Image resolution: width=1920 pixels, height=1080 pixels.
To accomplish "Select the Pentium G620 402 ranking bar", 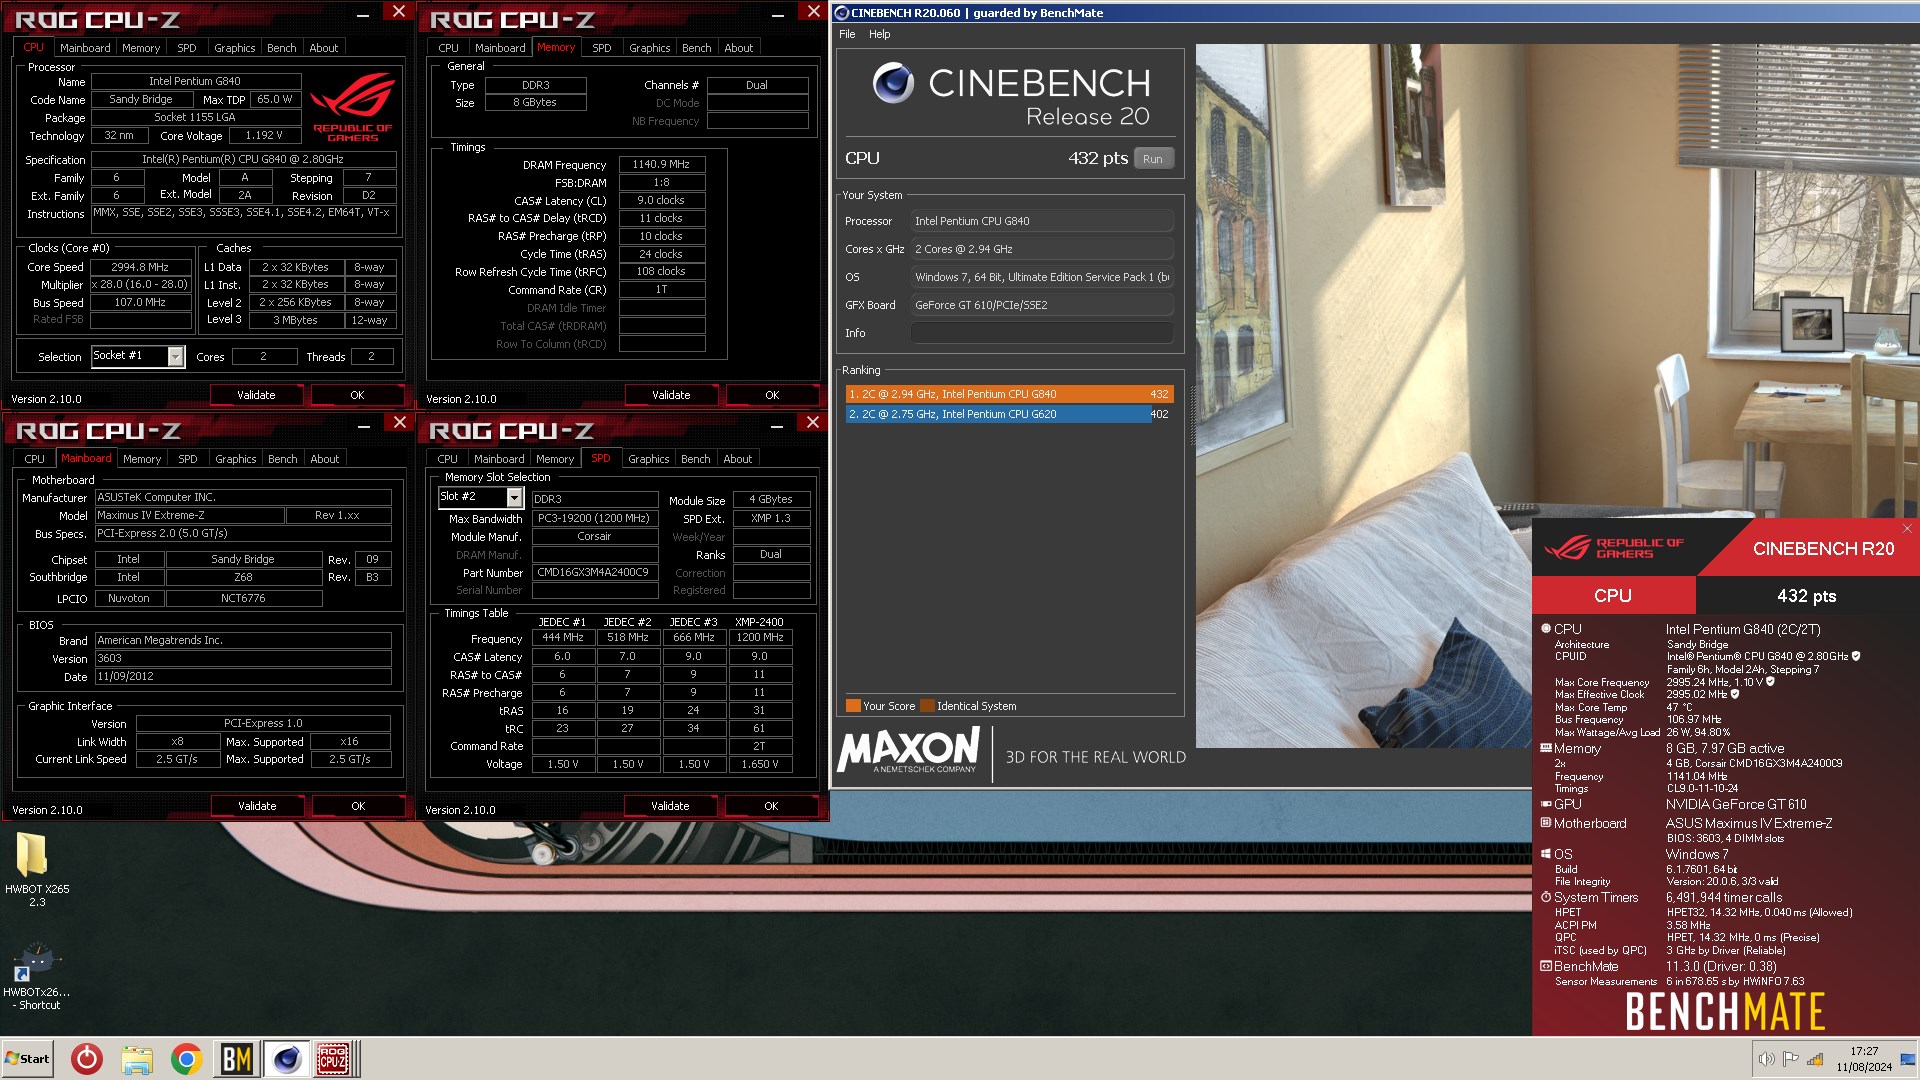I will click(1008, 414).
